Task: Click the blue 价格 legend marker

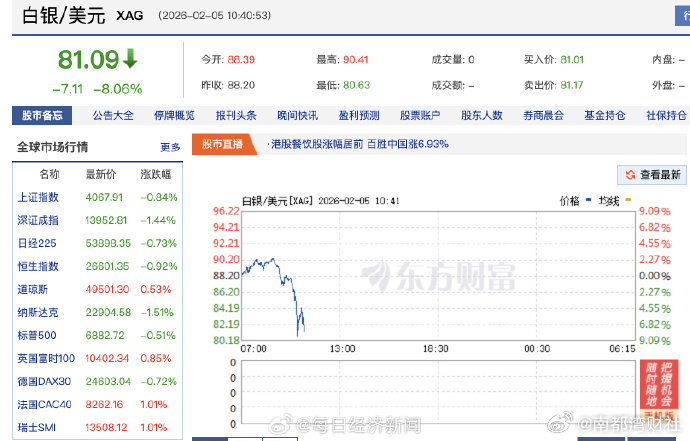Action: click(588, 200)
